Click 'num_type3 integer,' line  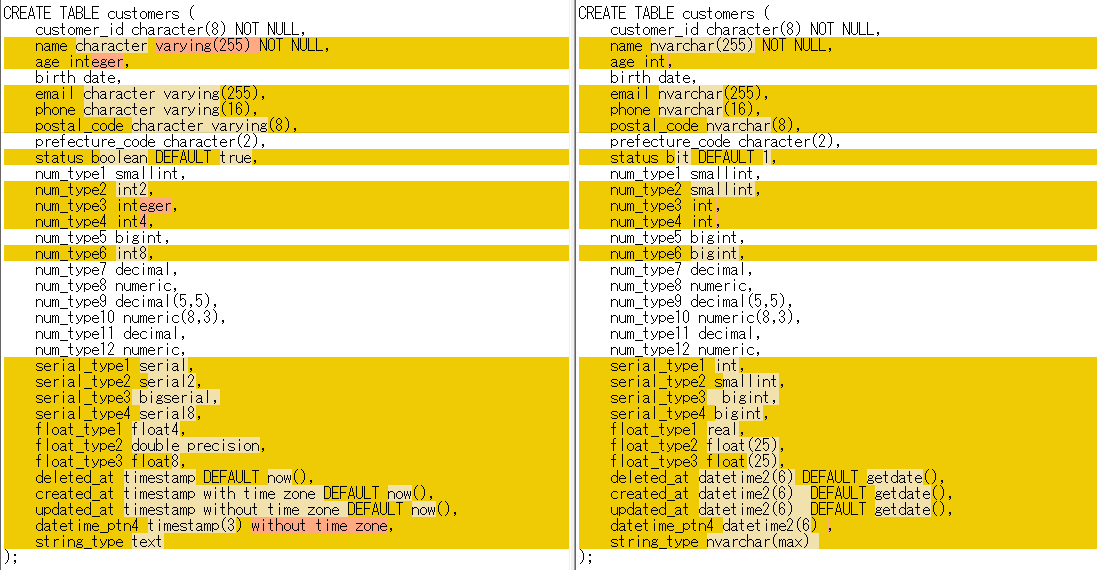pyautogui.click(x=106, y=206)
